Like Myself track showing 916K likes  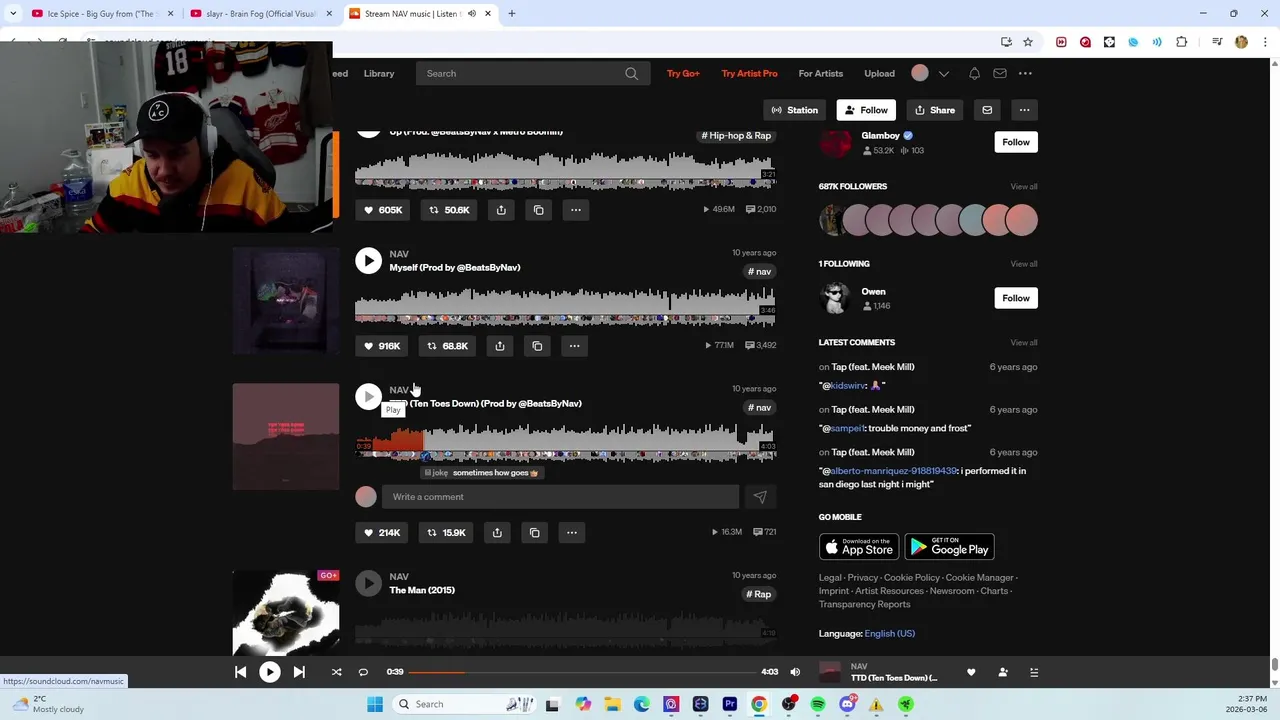click(381, 346)
